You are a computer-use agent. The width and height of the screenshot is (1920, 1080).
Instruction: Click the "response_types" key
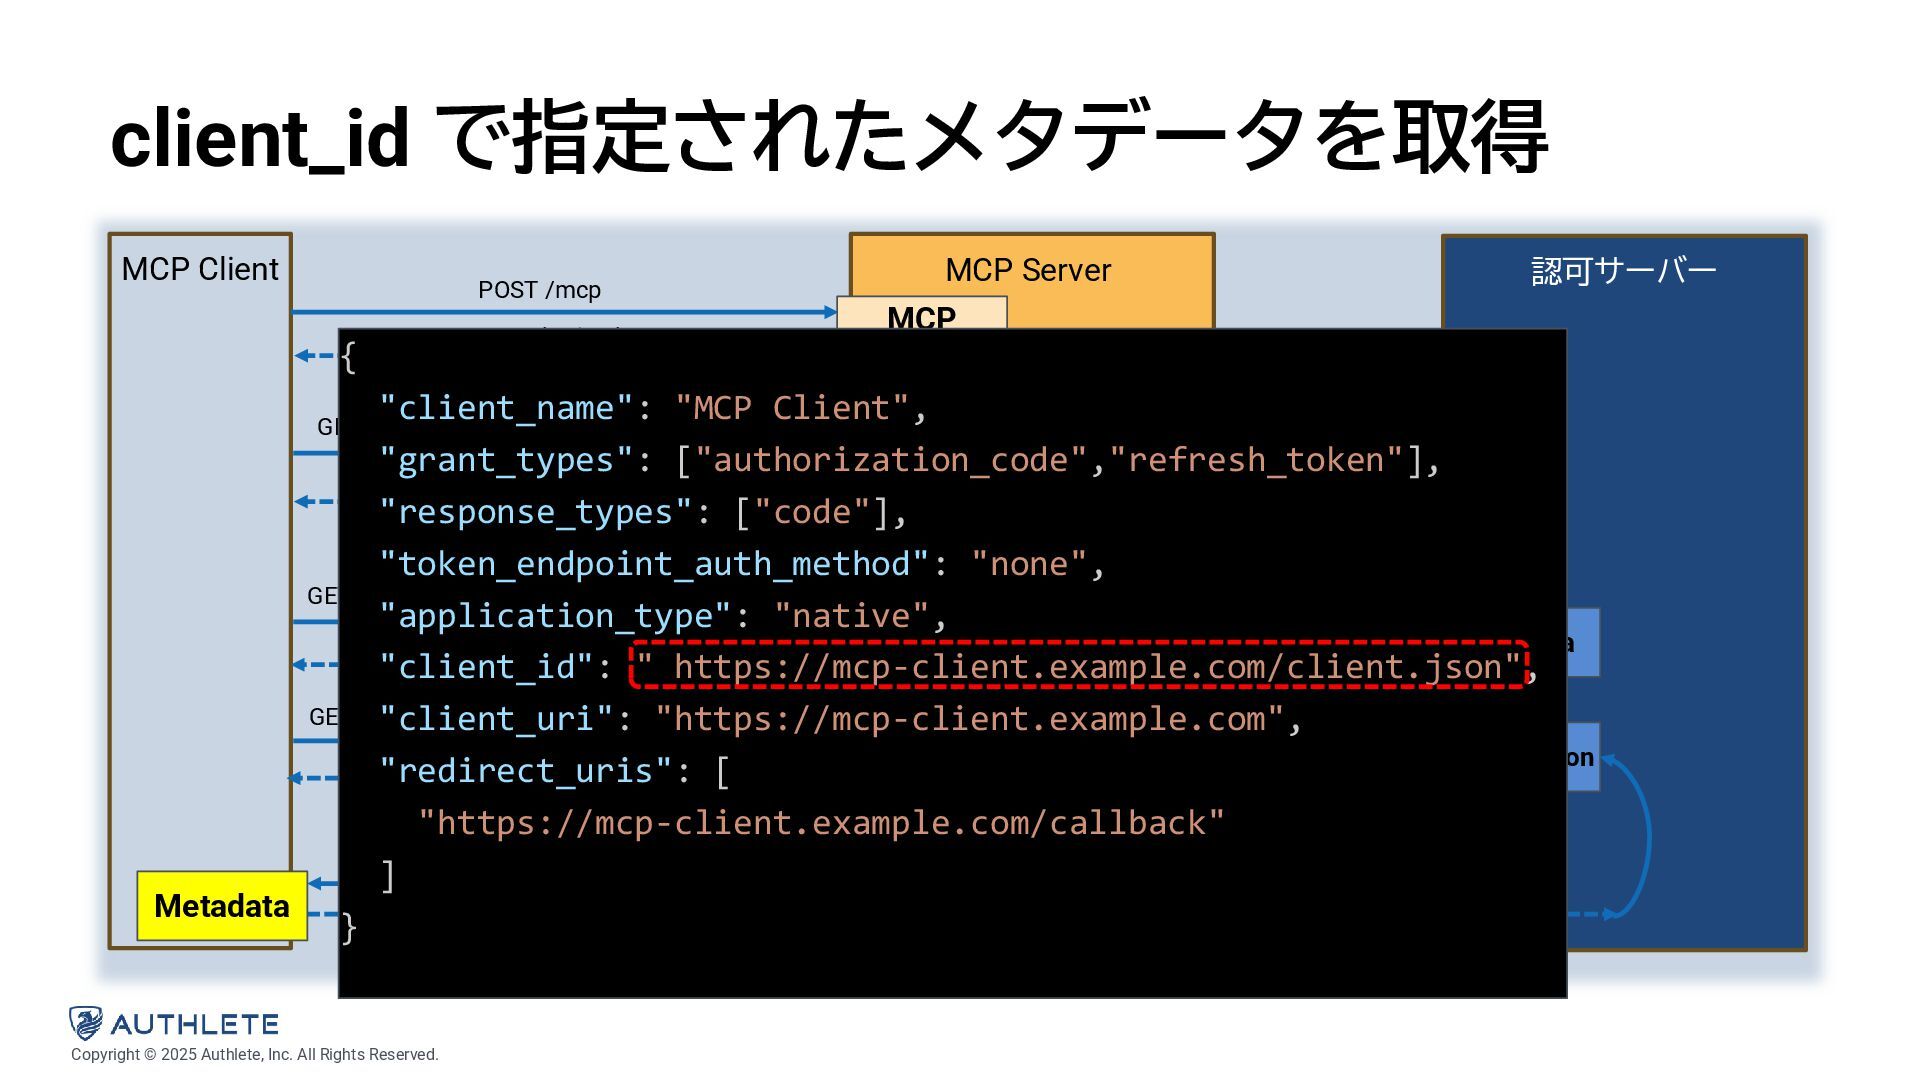tap(535, 512)
